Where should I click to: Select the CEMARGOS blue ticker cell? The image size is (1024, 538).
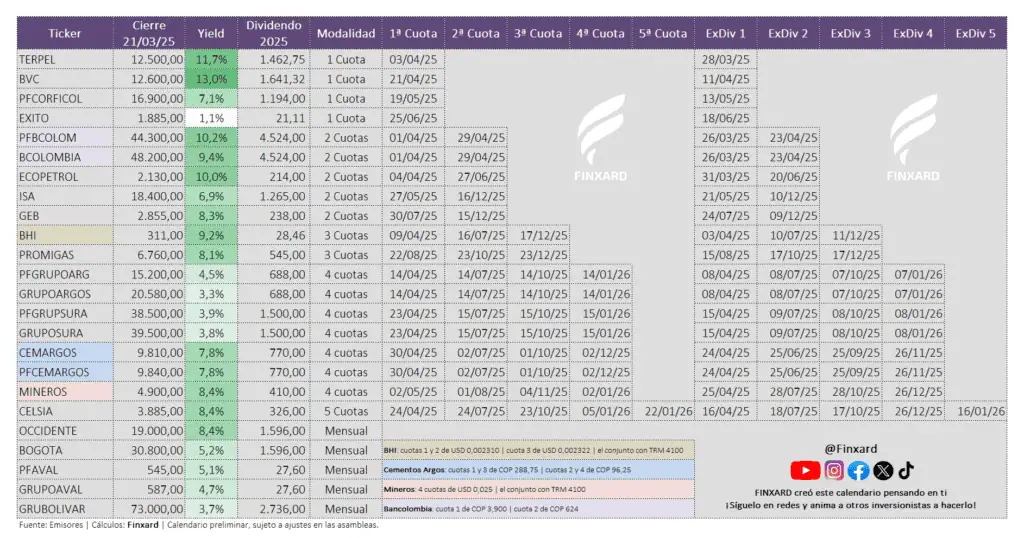coord(65,353)
